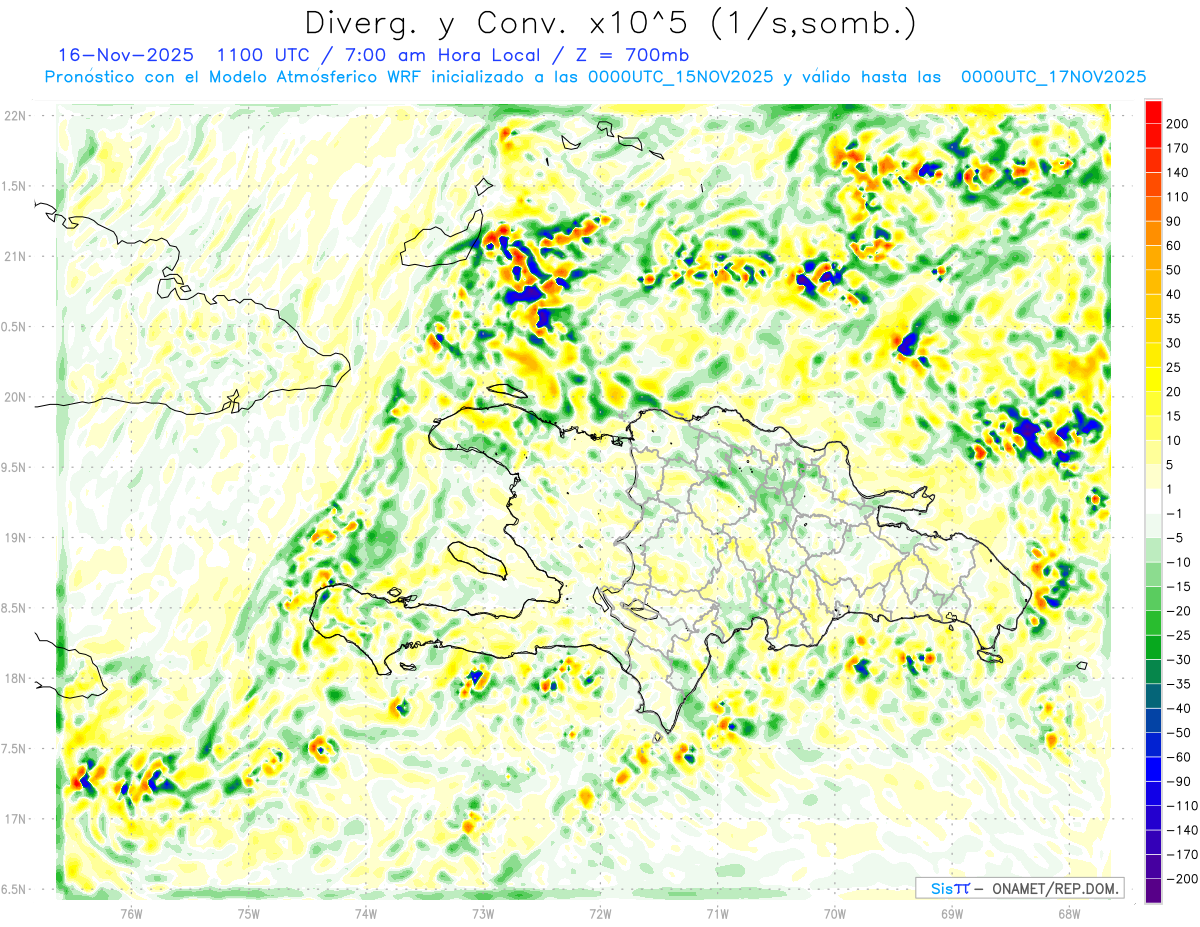The height and width of the screenshot is (927, 1200).
Task: Click the colorbar value '-40'
Action: click(1180, 708)
